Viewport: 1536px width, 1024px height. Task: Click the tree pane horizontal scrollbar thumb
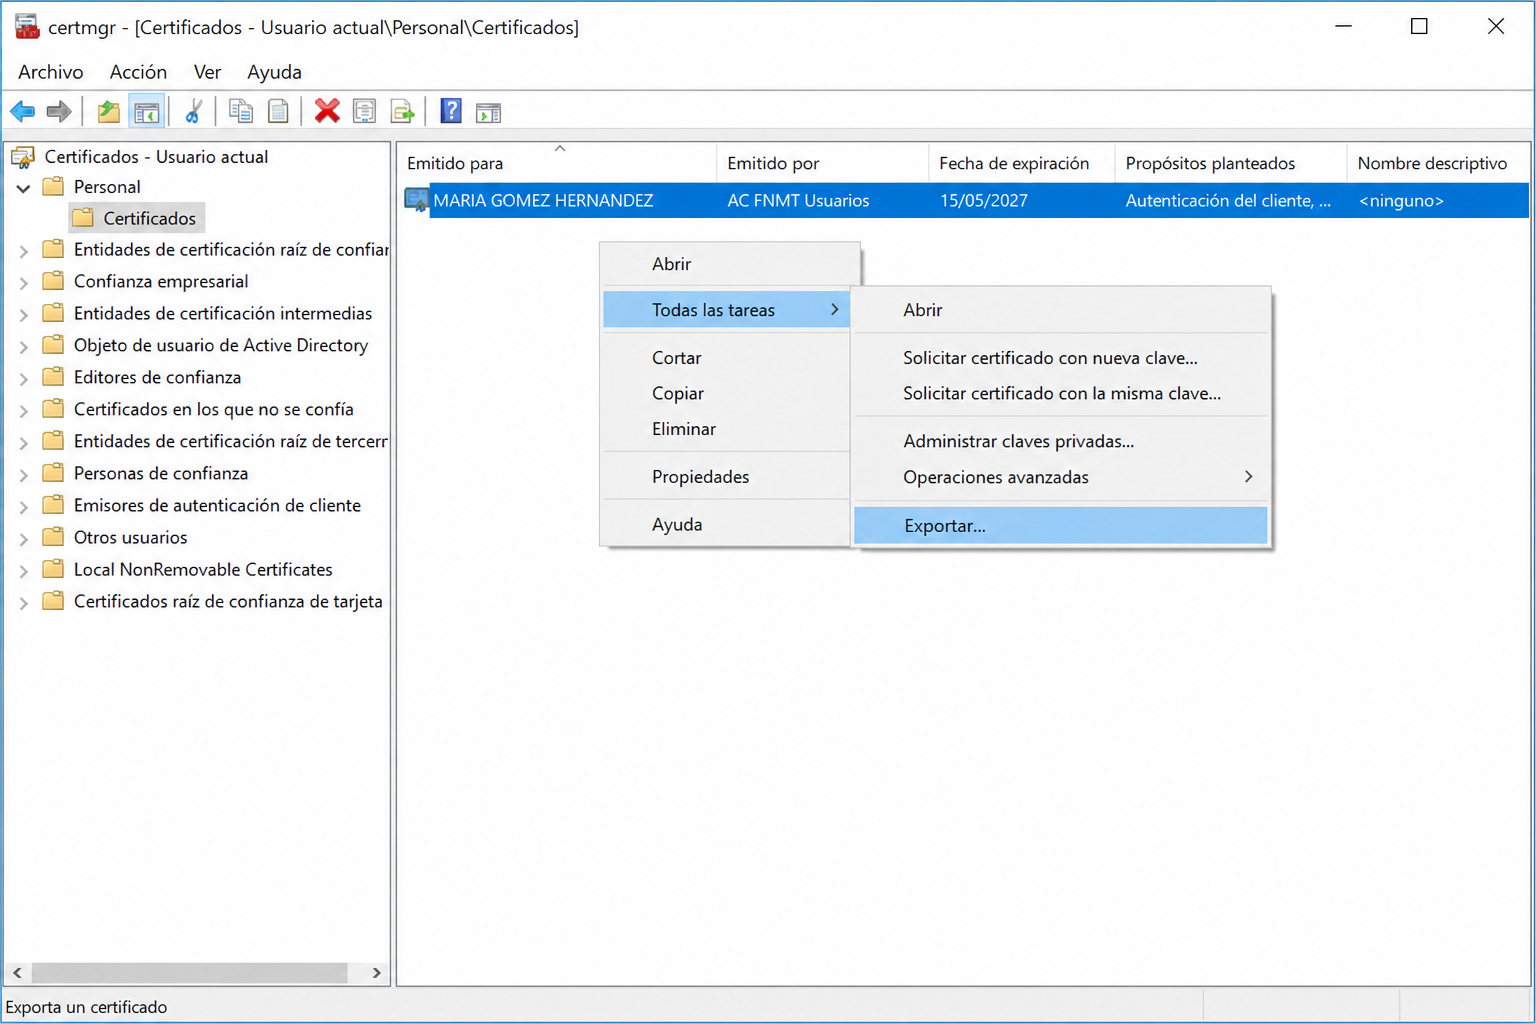[x=189, y=973]
